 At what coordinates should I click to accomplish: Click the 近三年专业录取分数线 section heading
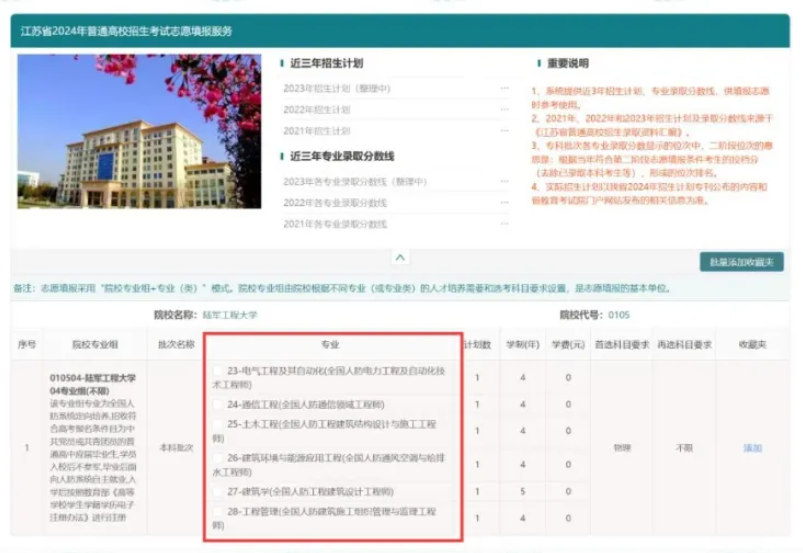click(342, 156)
